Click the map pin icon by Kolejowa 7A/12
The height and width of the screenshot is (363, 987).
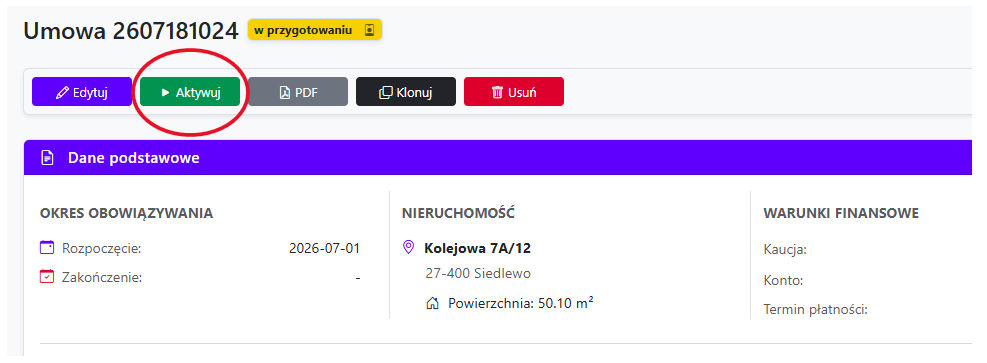pos(409,247)
